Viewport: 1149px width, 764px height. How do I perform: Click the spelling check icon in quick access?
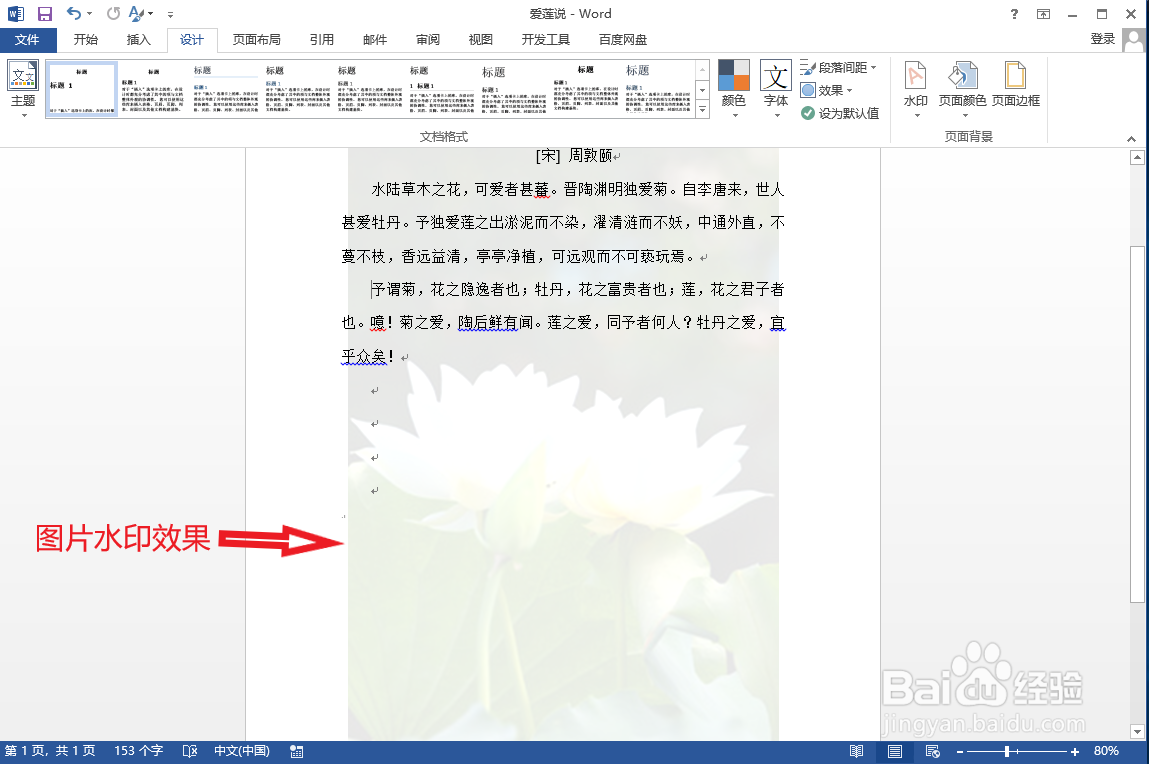click(x=136, y=13)
